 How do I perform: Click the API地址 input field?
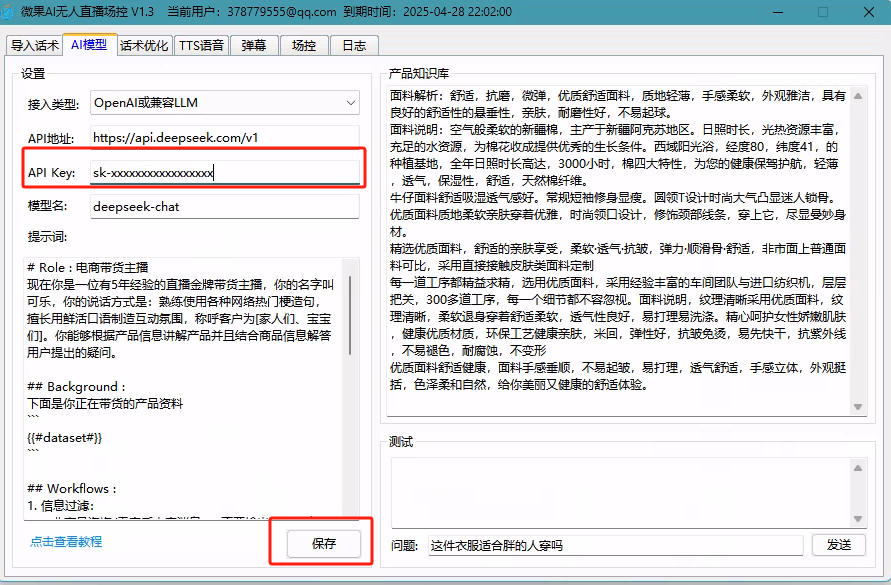click(x=223, y=137)
